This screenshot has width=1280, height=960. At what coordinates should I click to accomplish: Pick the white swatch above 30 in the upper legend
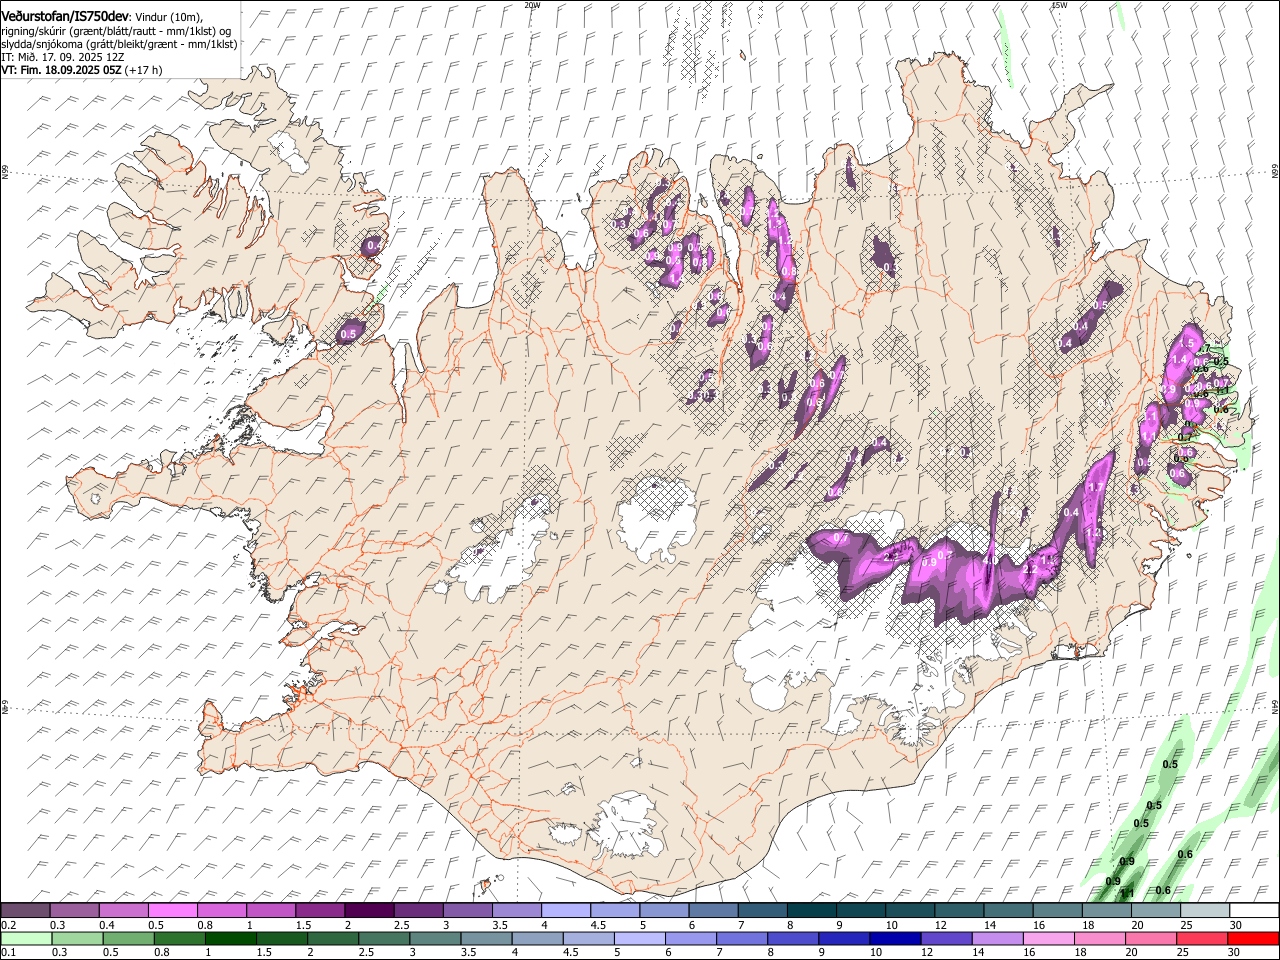1253,911
